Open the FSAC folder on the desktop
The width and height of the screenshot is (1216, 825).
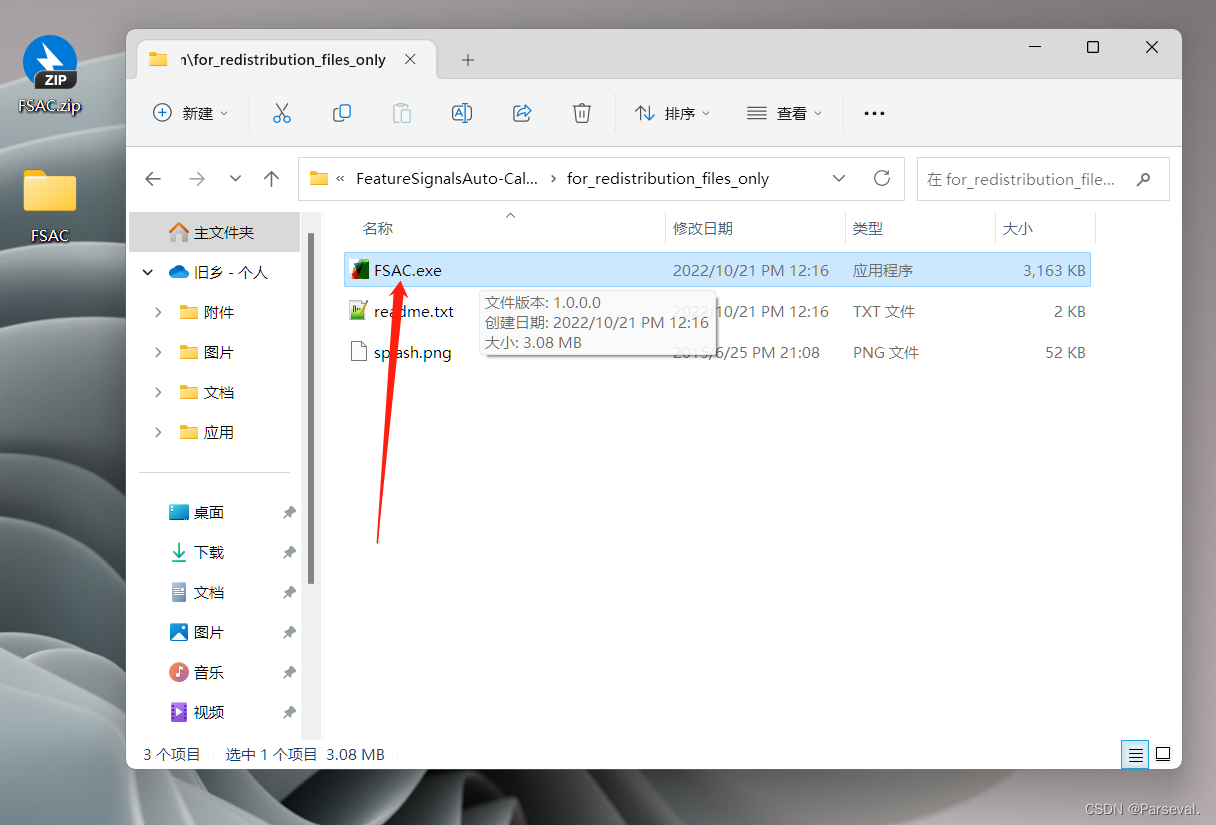pyautogui.click(x=50, y=190)
